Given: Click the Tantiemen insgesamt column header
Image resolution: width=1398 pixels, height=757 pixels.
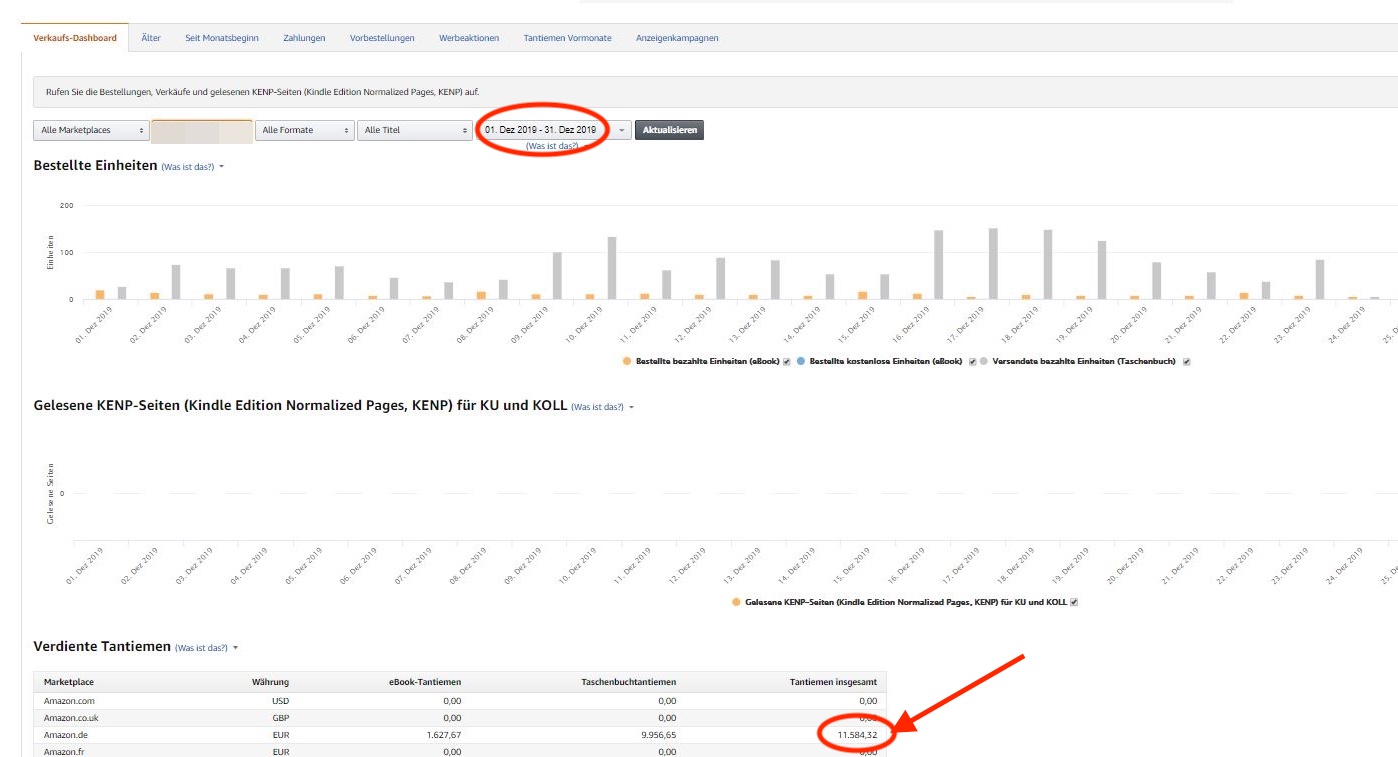Looking at the screenshot, I should (x=833, y=682).
